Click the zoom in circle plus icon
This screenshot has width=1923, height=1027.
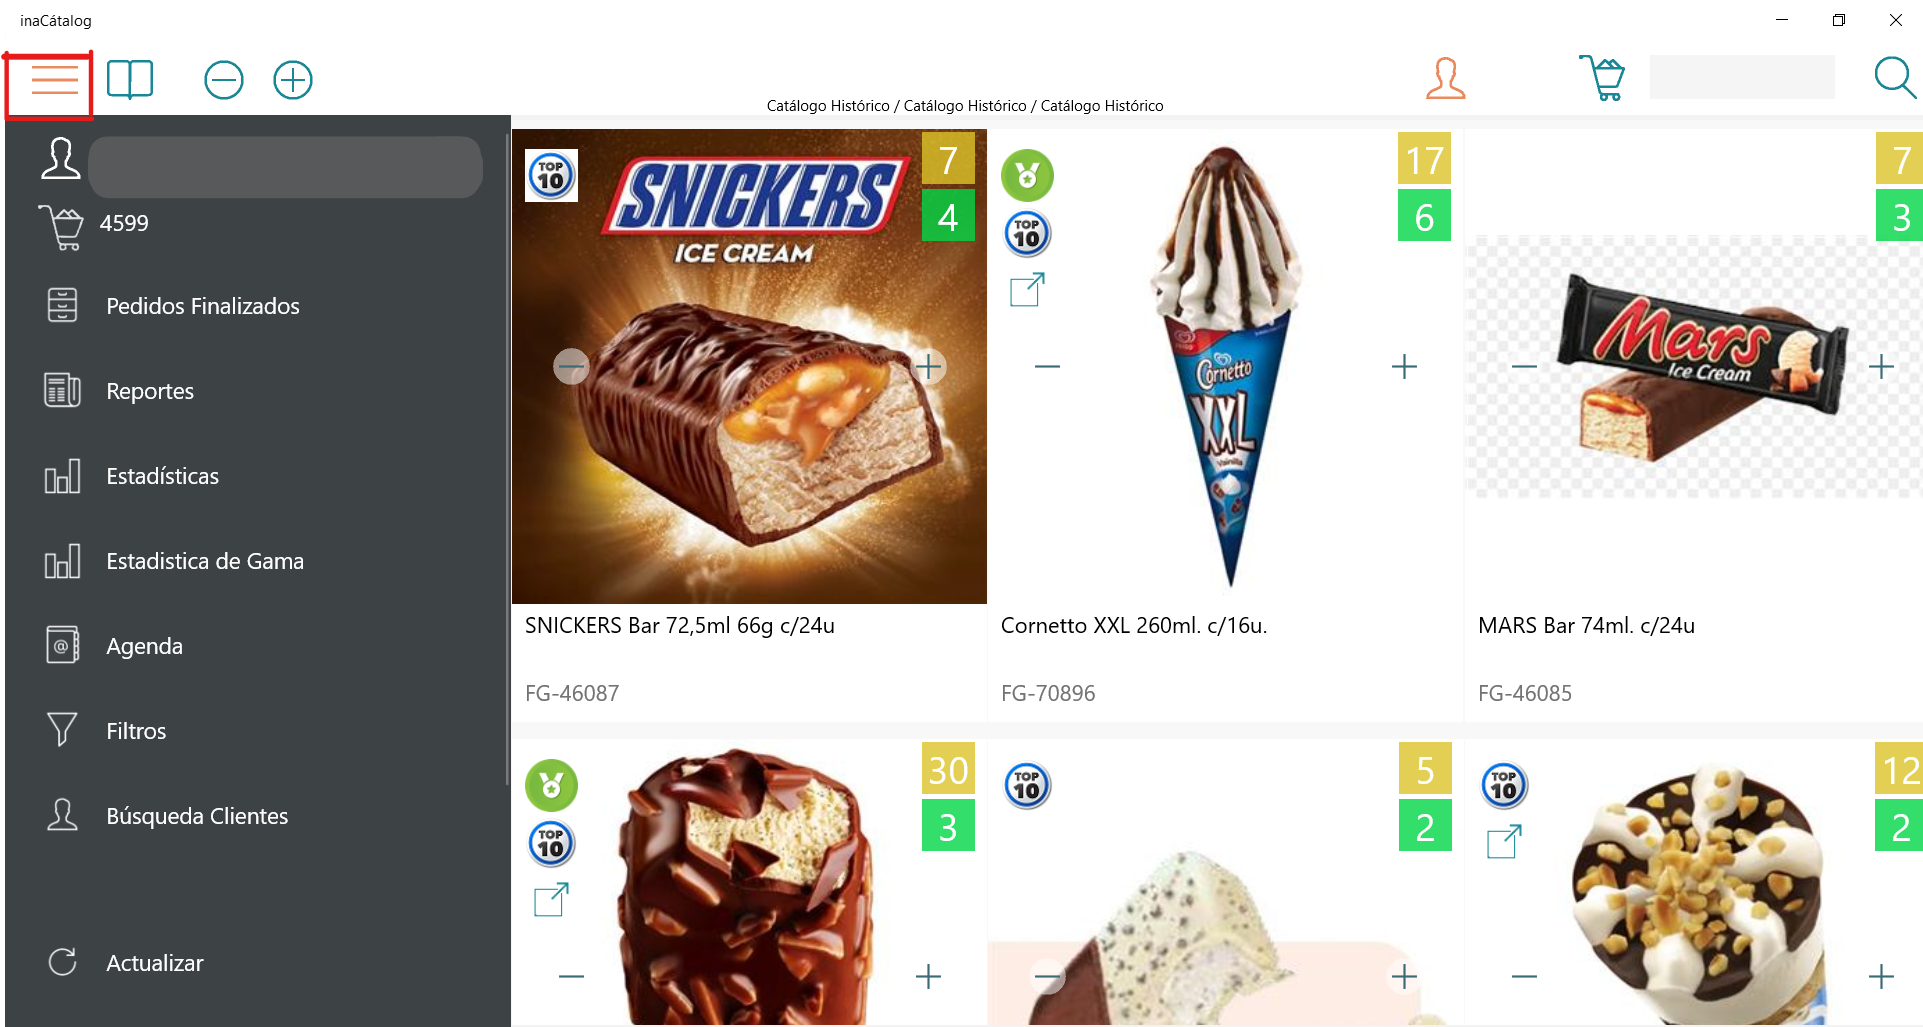pos(293,80)
